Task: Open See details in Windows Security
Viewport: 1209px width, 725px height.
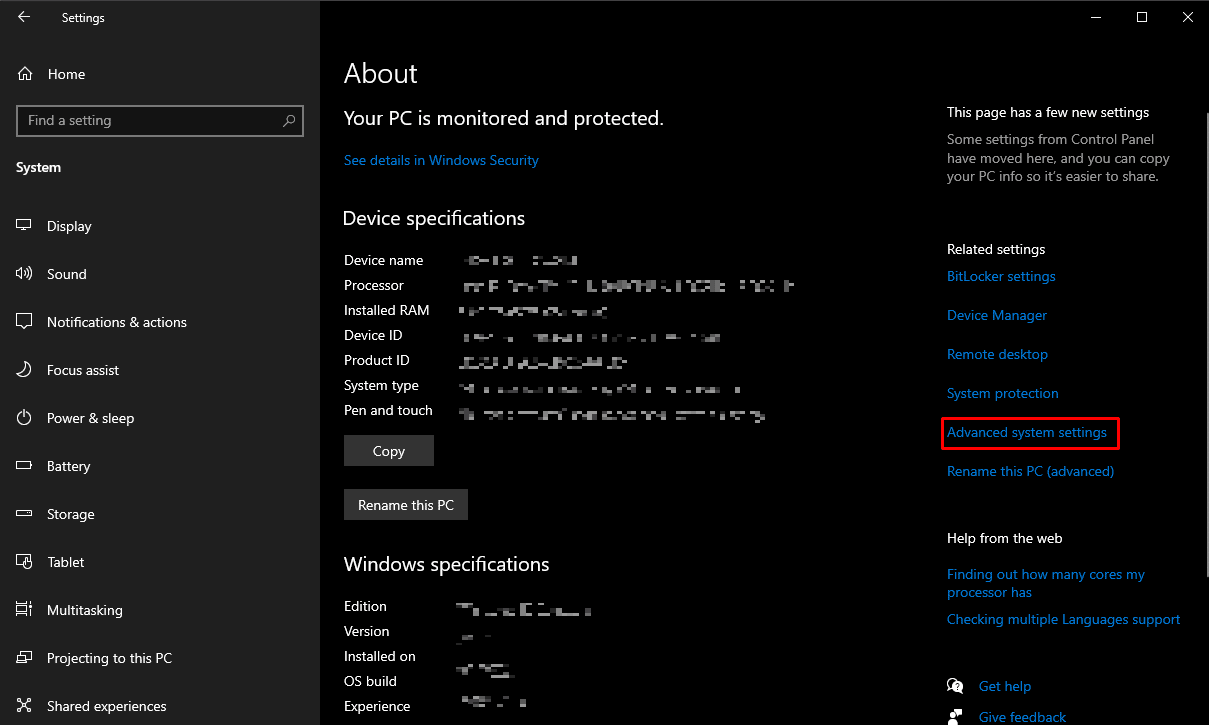Action: (x=441, y=160)
